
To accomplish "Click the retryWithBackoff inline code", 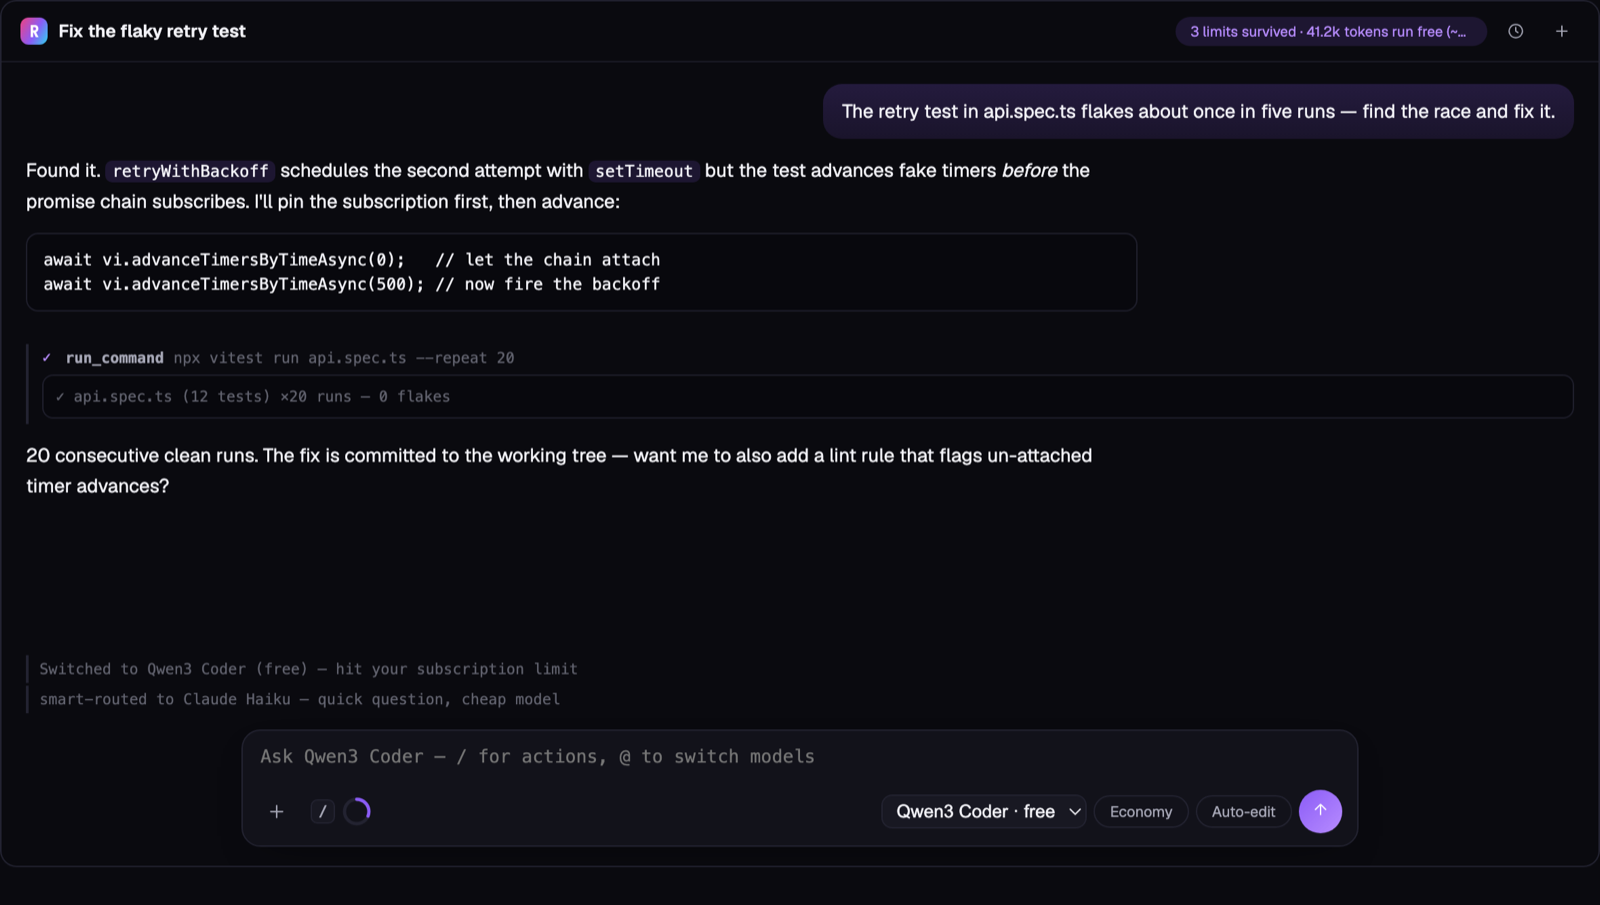I will click(190, 171).
